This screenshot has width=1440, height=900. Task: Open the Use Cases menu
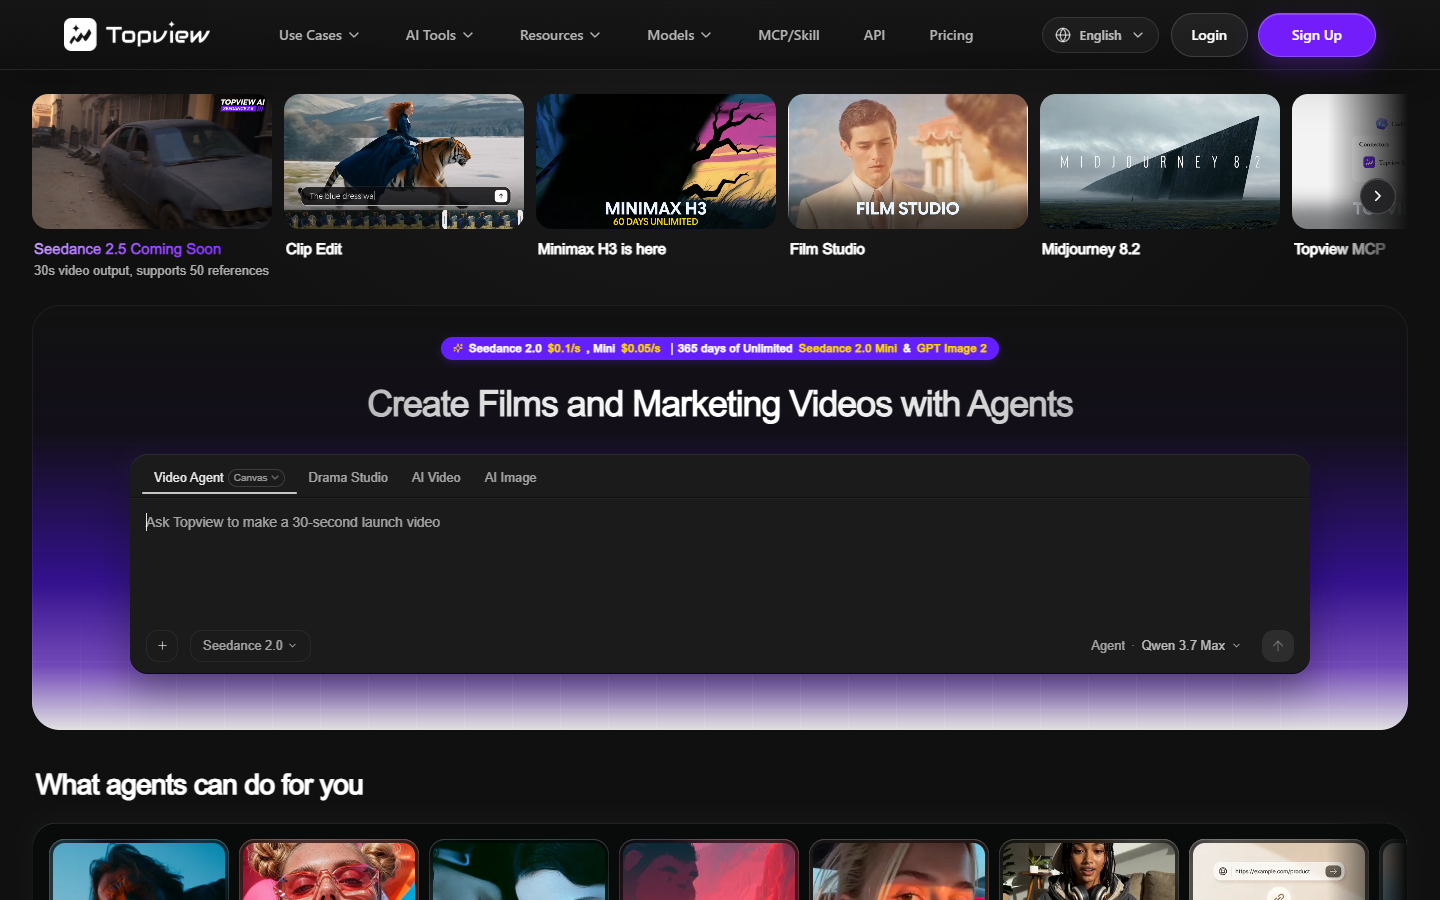tap(319, 35)
